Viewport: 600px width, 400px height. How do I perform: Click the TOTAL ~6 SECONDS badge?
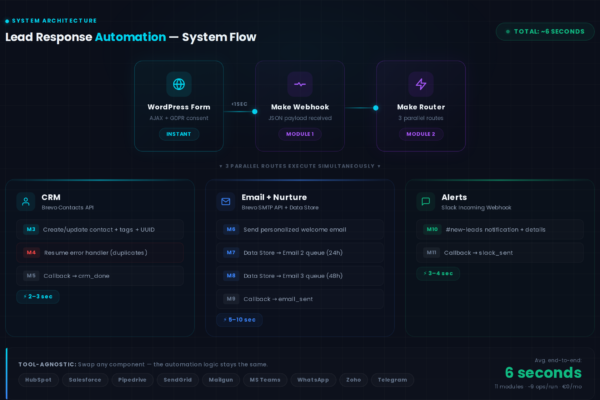coord(537,32)
